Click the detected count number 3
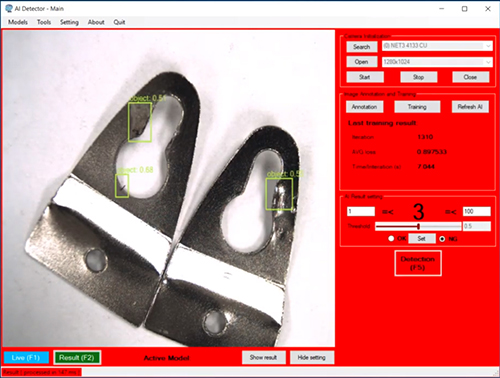The height and width of the screenshot is (378, 500). point(419,212)
